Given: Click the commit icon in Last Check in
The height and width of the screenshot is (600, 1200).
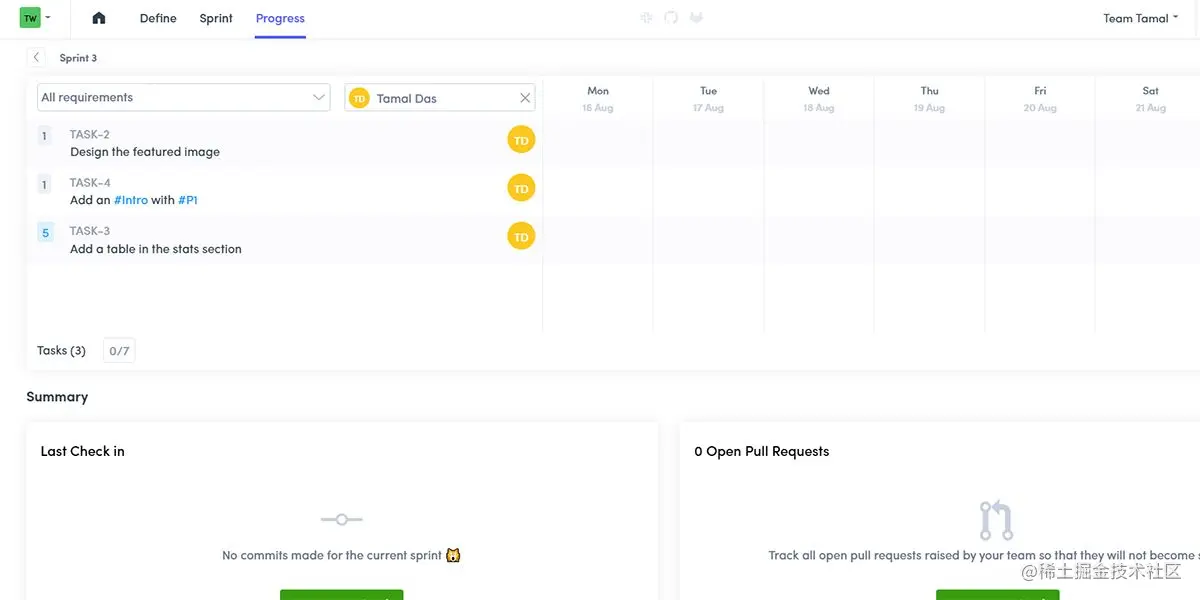Looking at the screenshot, I should 342,520.
